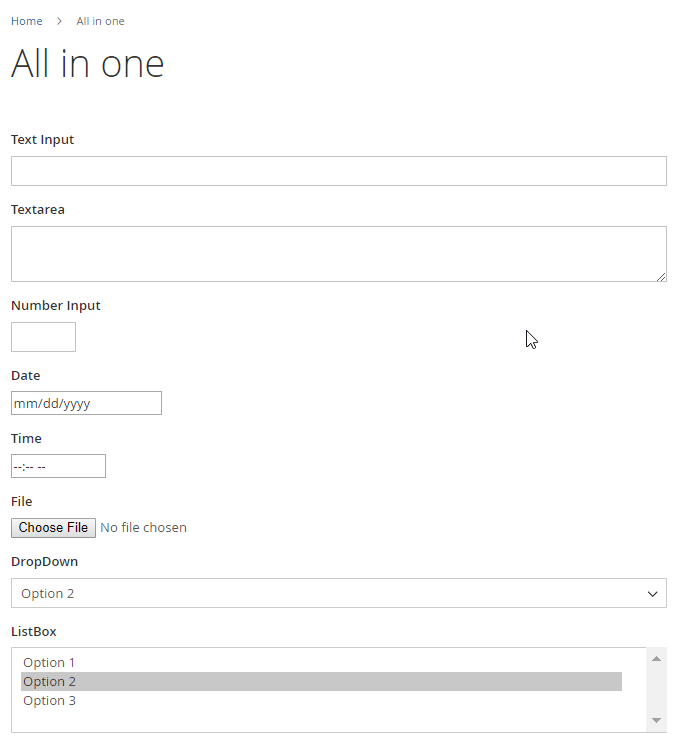
Task: Select Option 3 in the ListBox
Action: pyautogui.click(x=321, y=700)
